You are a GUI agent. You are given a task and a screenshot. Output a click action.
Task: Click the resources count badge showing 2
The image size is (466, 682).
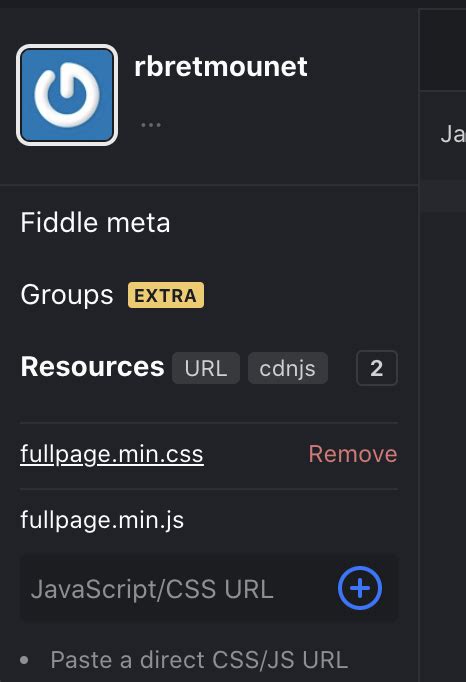pyautogui.click(x=377, y=368)
